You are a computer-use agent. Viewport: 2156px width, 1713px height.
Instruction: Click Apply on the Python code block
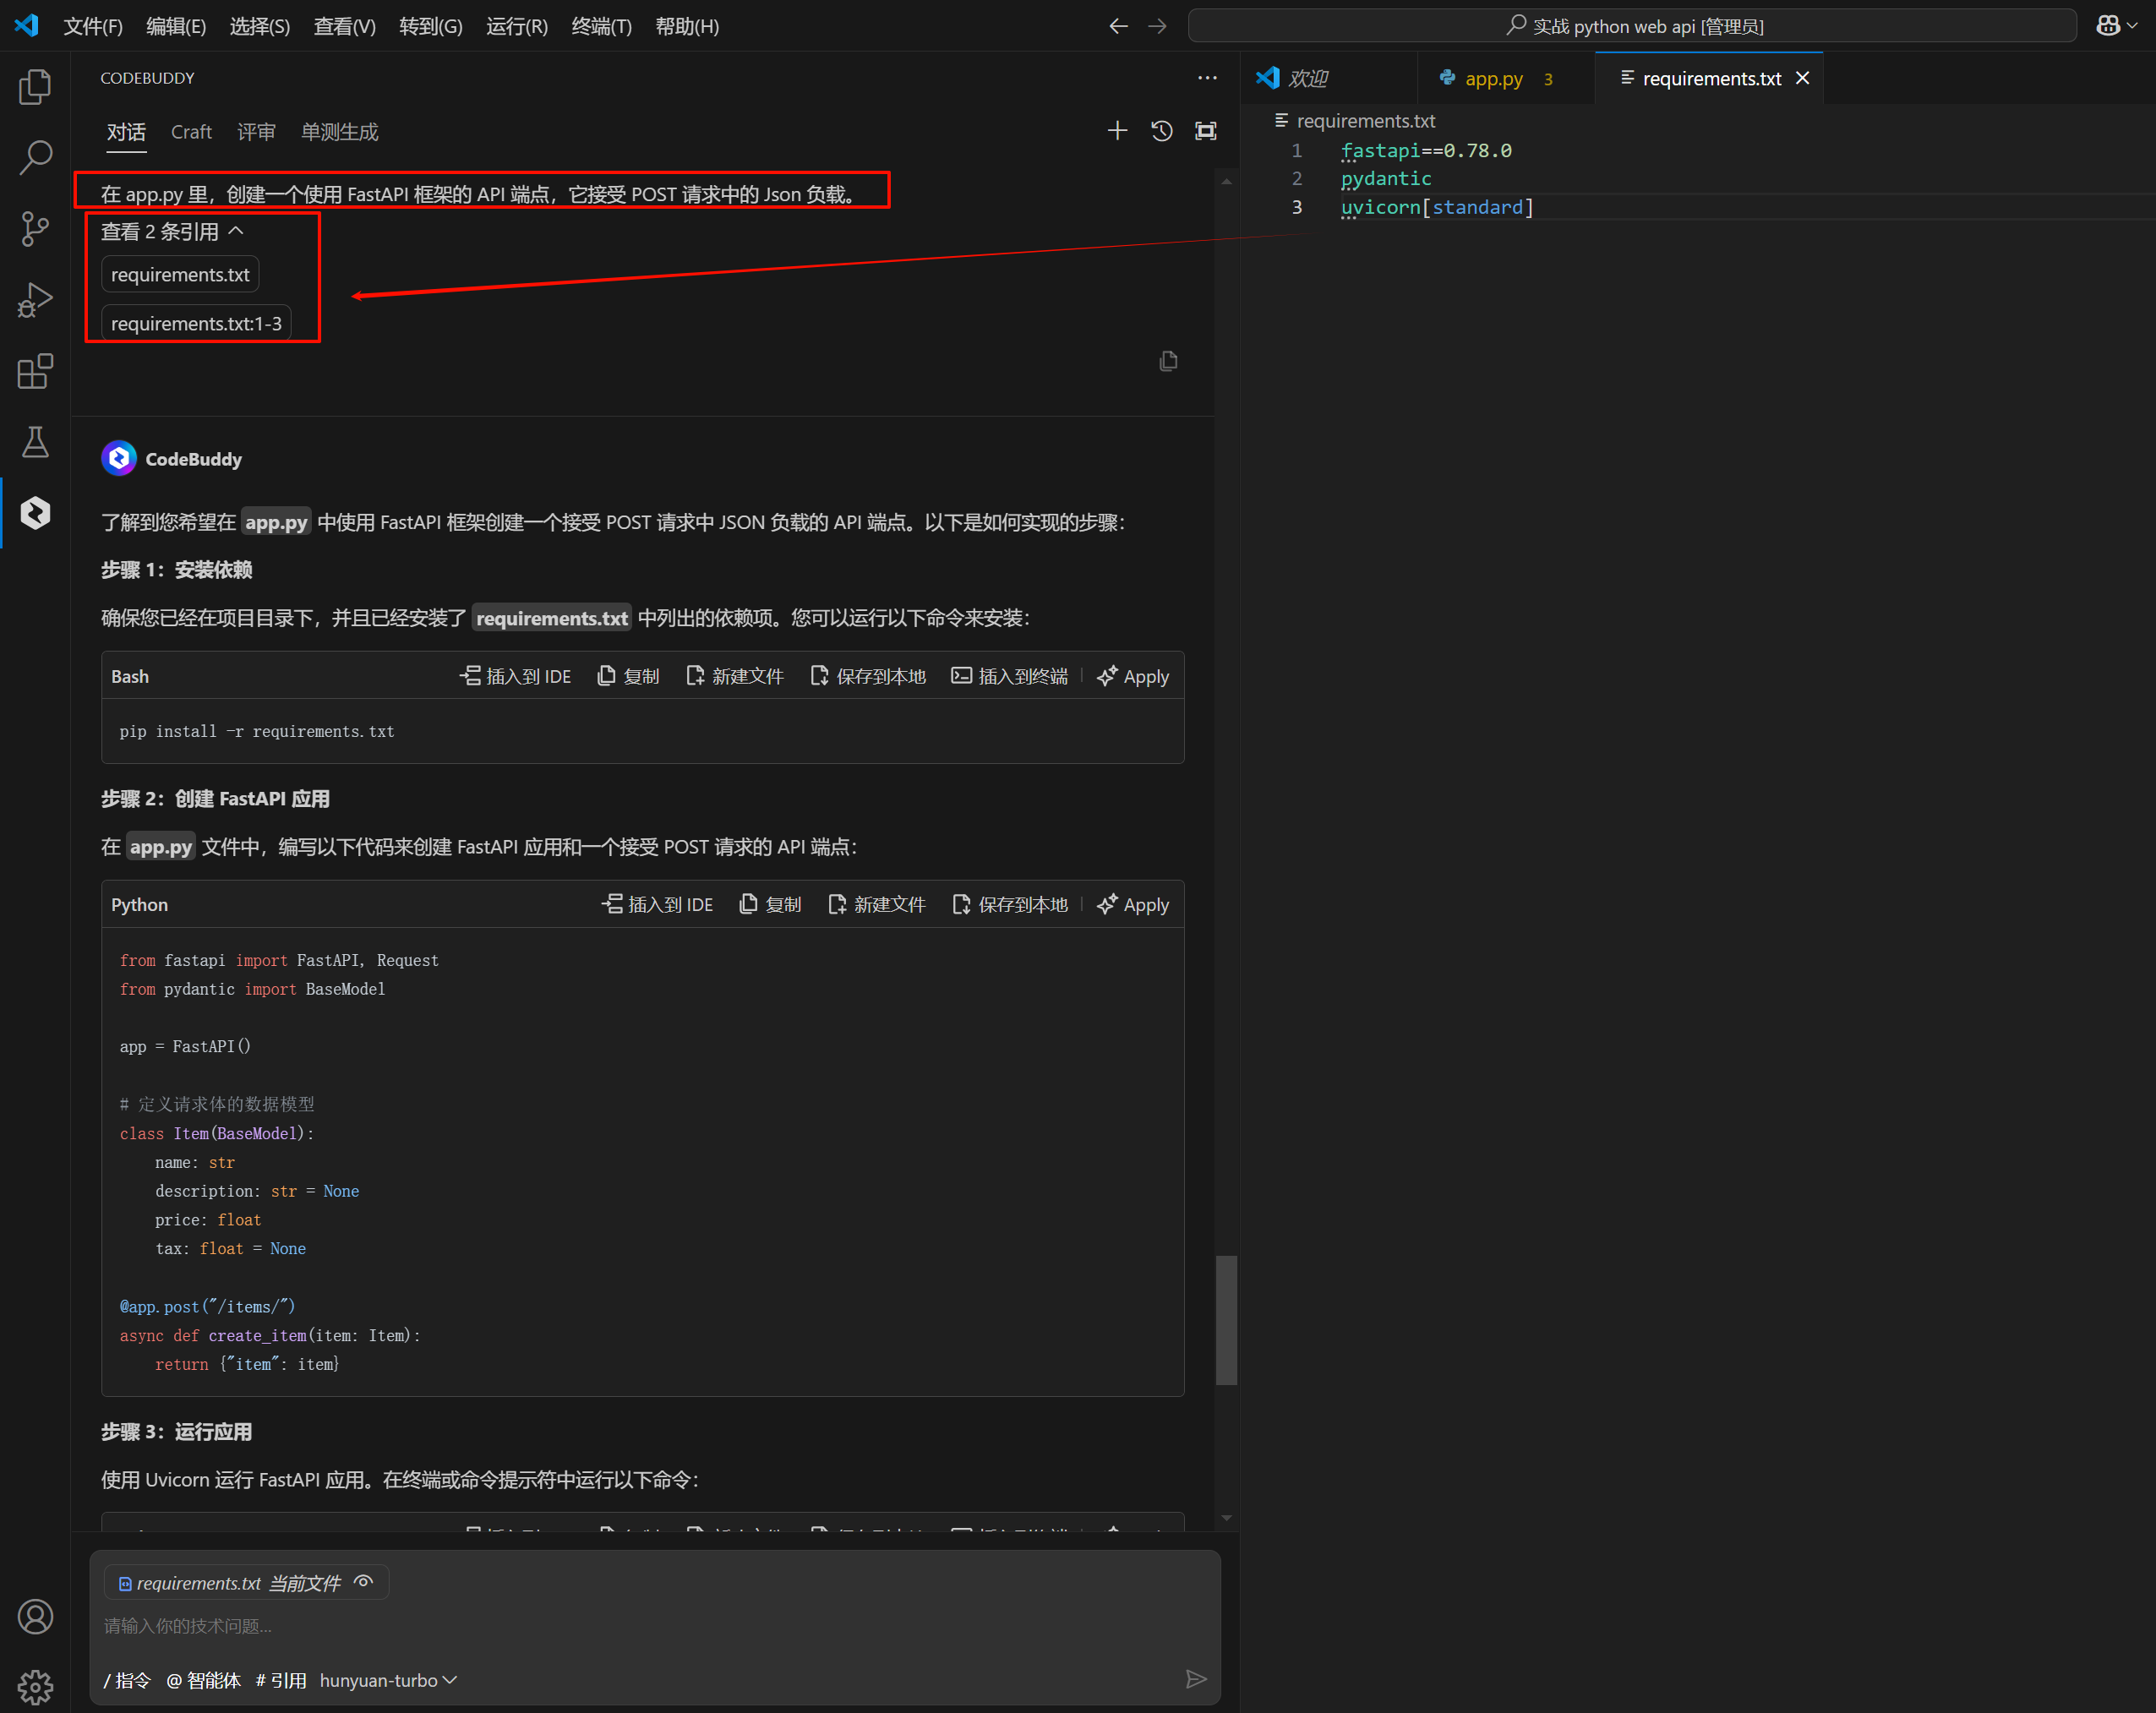pyautogui.click(x=1133, y=905)
